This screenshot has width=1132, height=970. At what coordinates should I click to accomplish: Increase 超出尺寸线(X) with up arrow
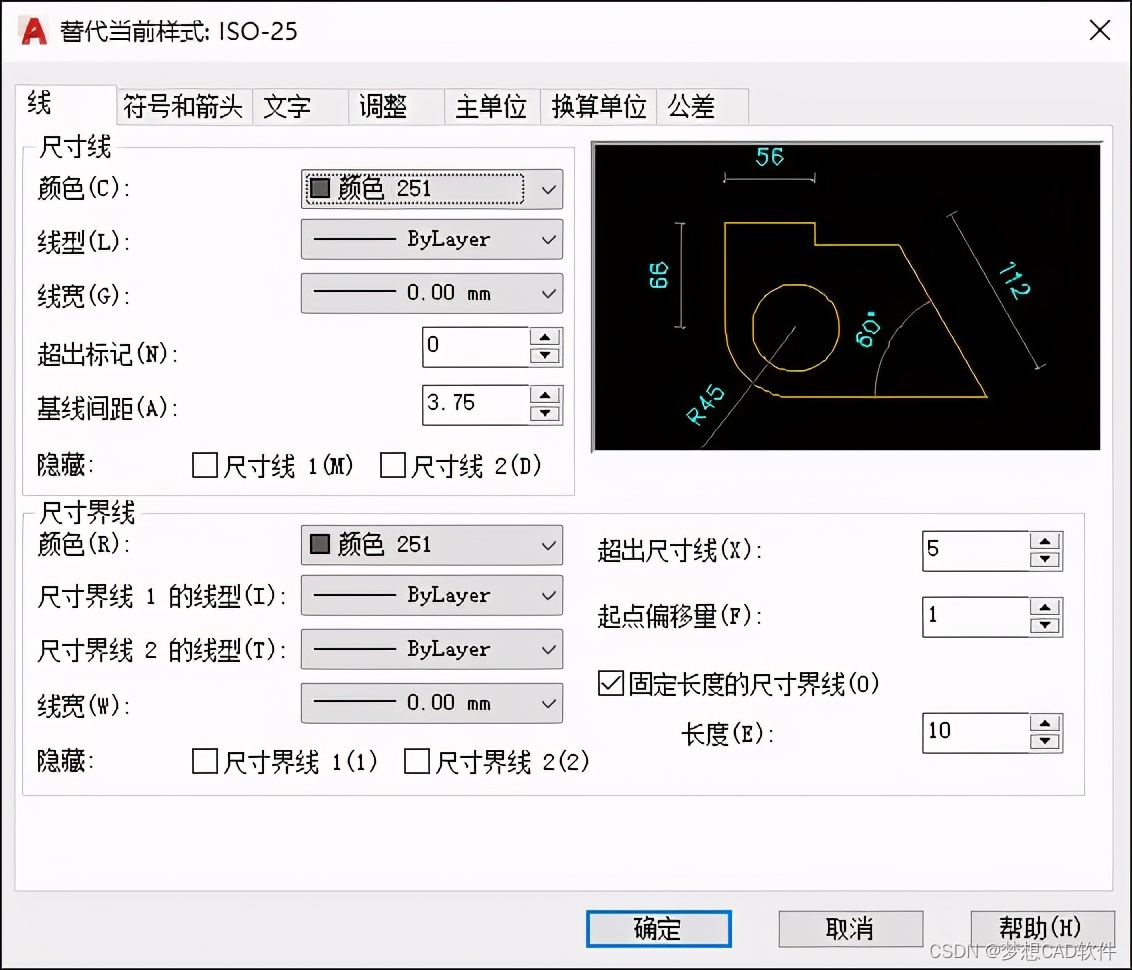(x=1045, y=541)
